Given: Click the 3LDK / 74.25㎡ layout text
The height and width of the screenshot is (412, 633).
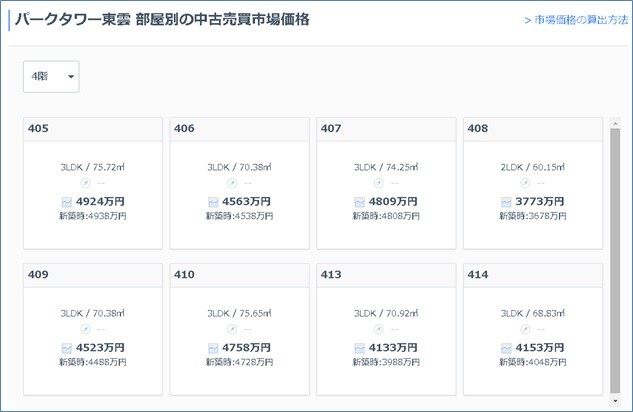Looking at the screenshot, I should click(386, 167).
